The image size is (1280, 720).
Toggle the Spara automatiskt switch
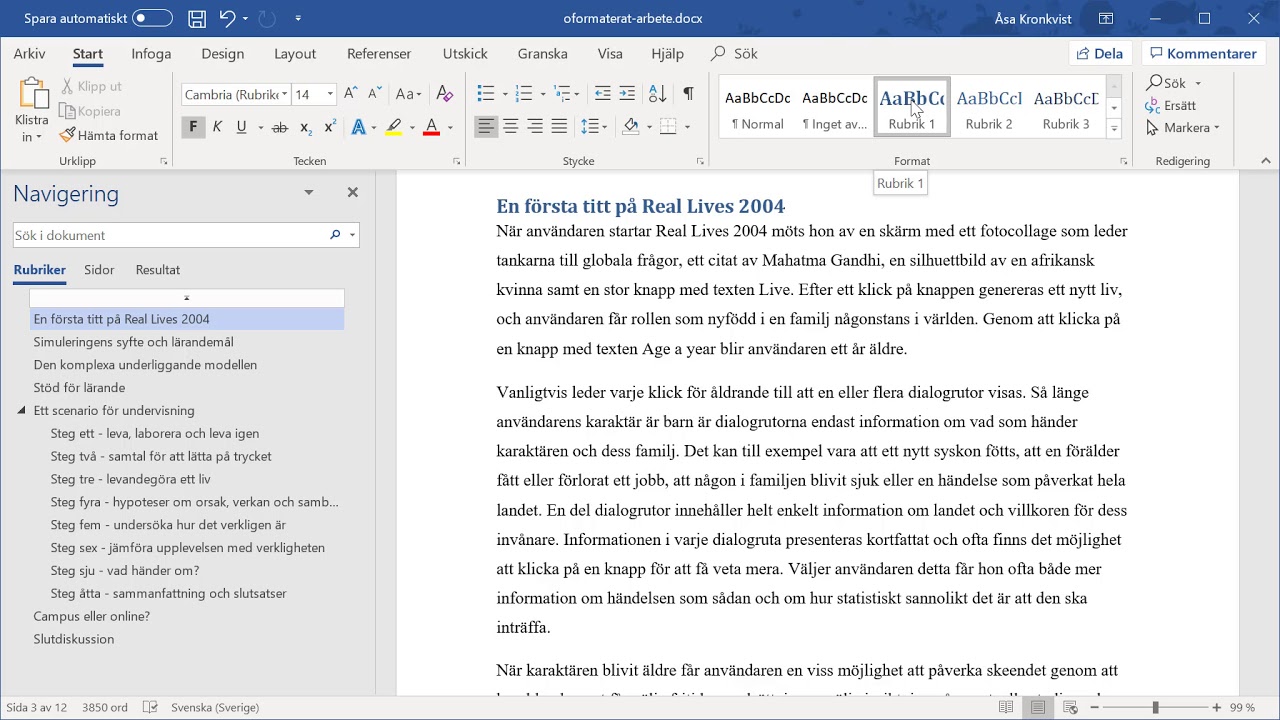tap(152, 18)
